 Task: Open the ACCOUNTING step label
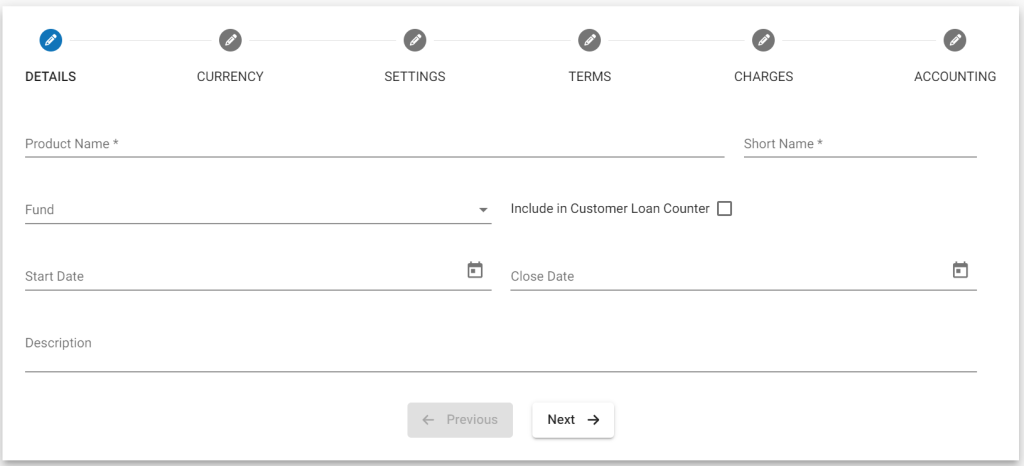click(954, 77)
